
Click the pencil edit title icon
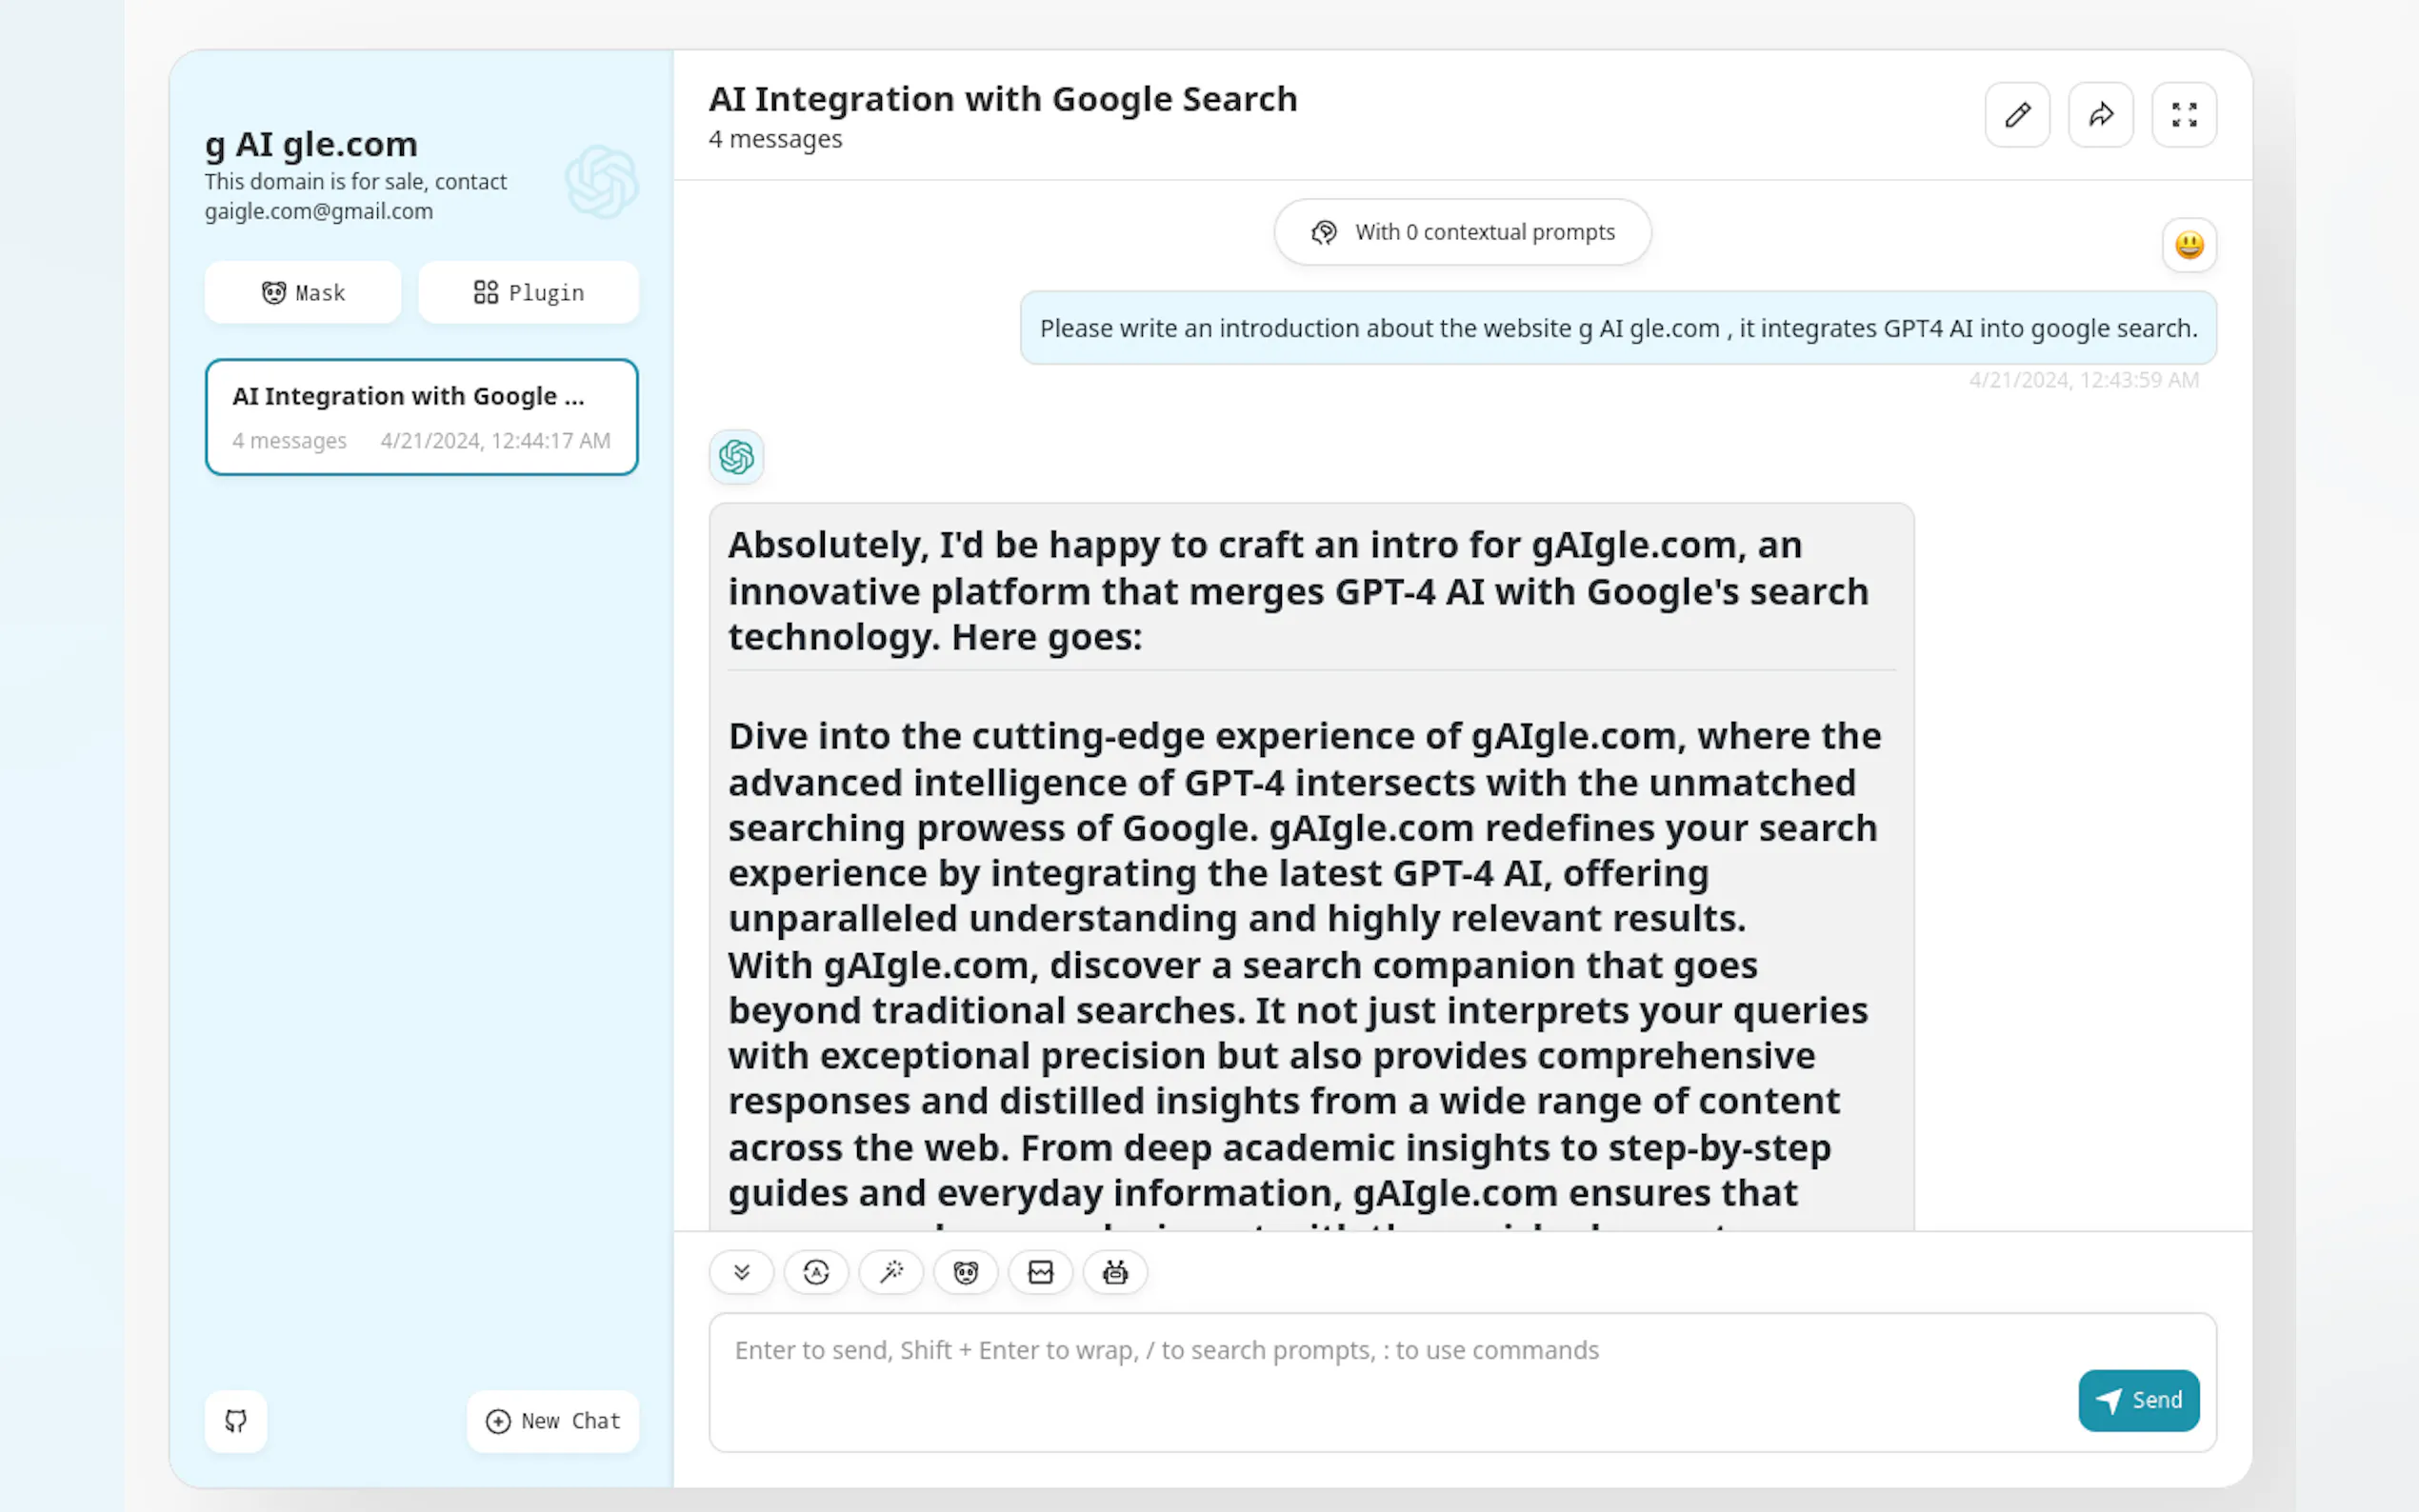pos(2017,115)
